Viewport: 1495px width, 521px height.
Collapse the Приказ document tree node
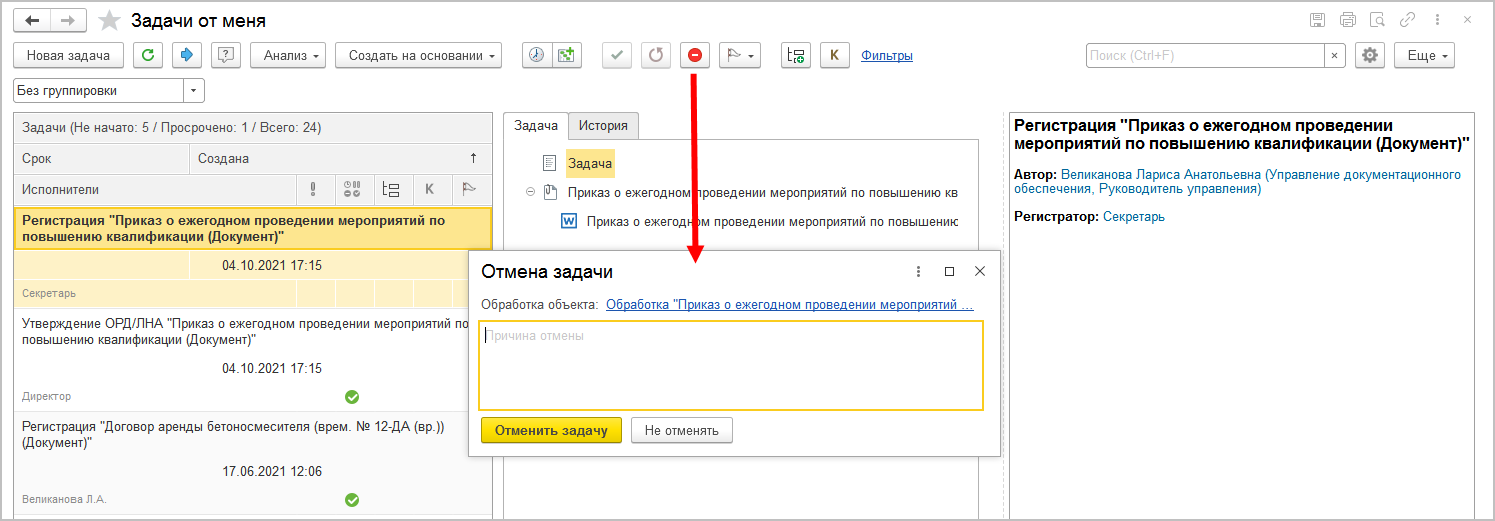tap(530, 192)
